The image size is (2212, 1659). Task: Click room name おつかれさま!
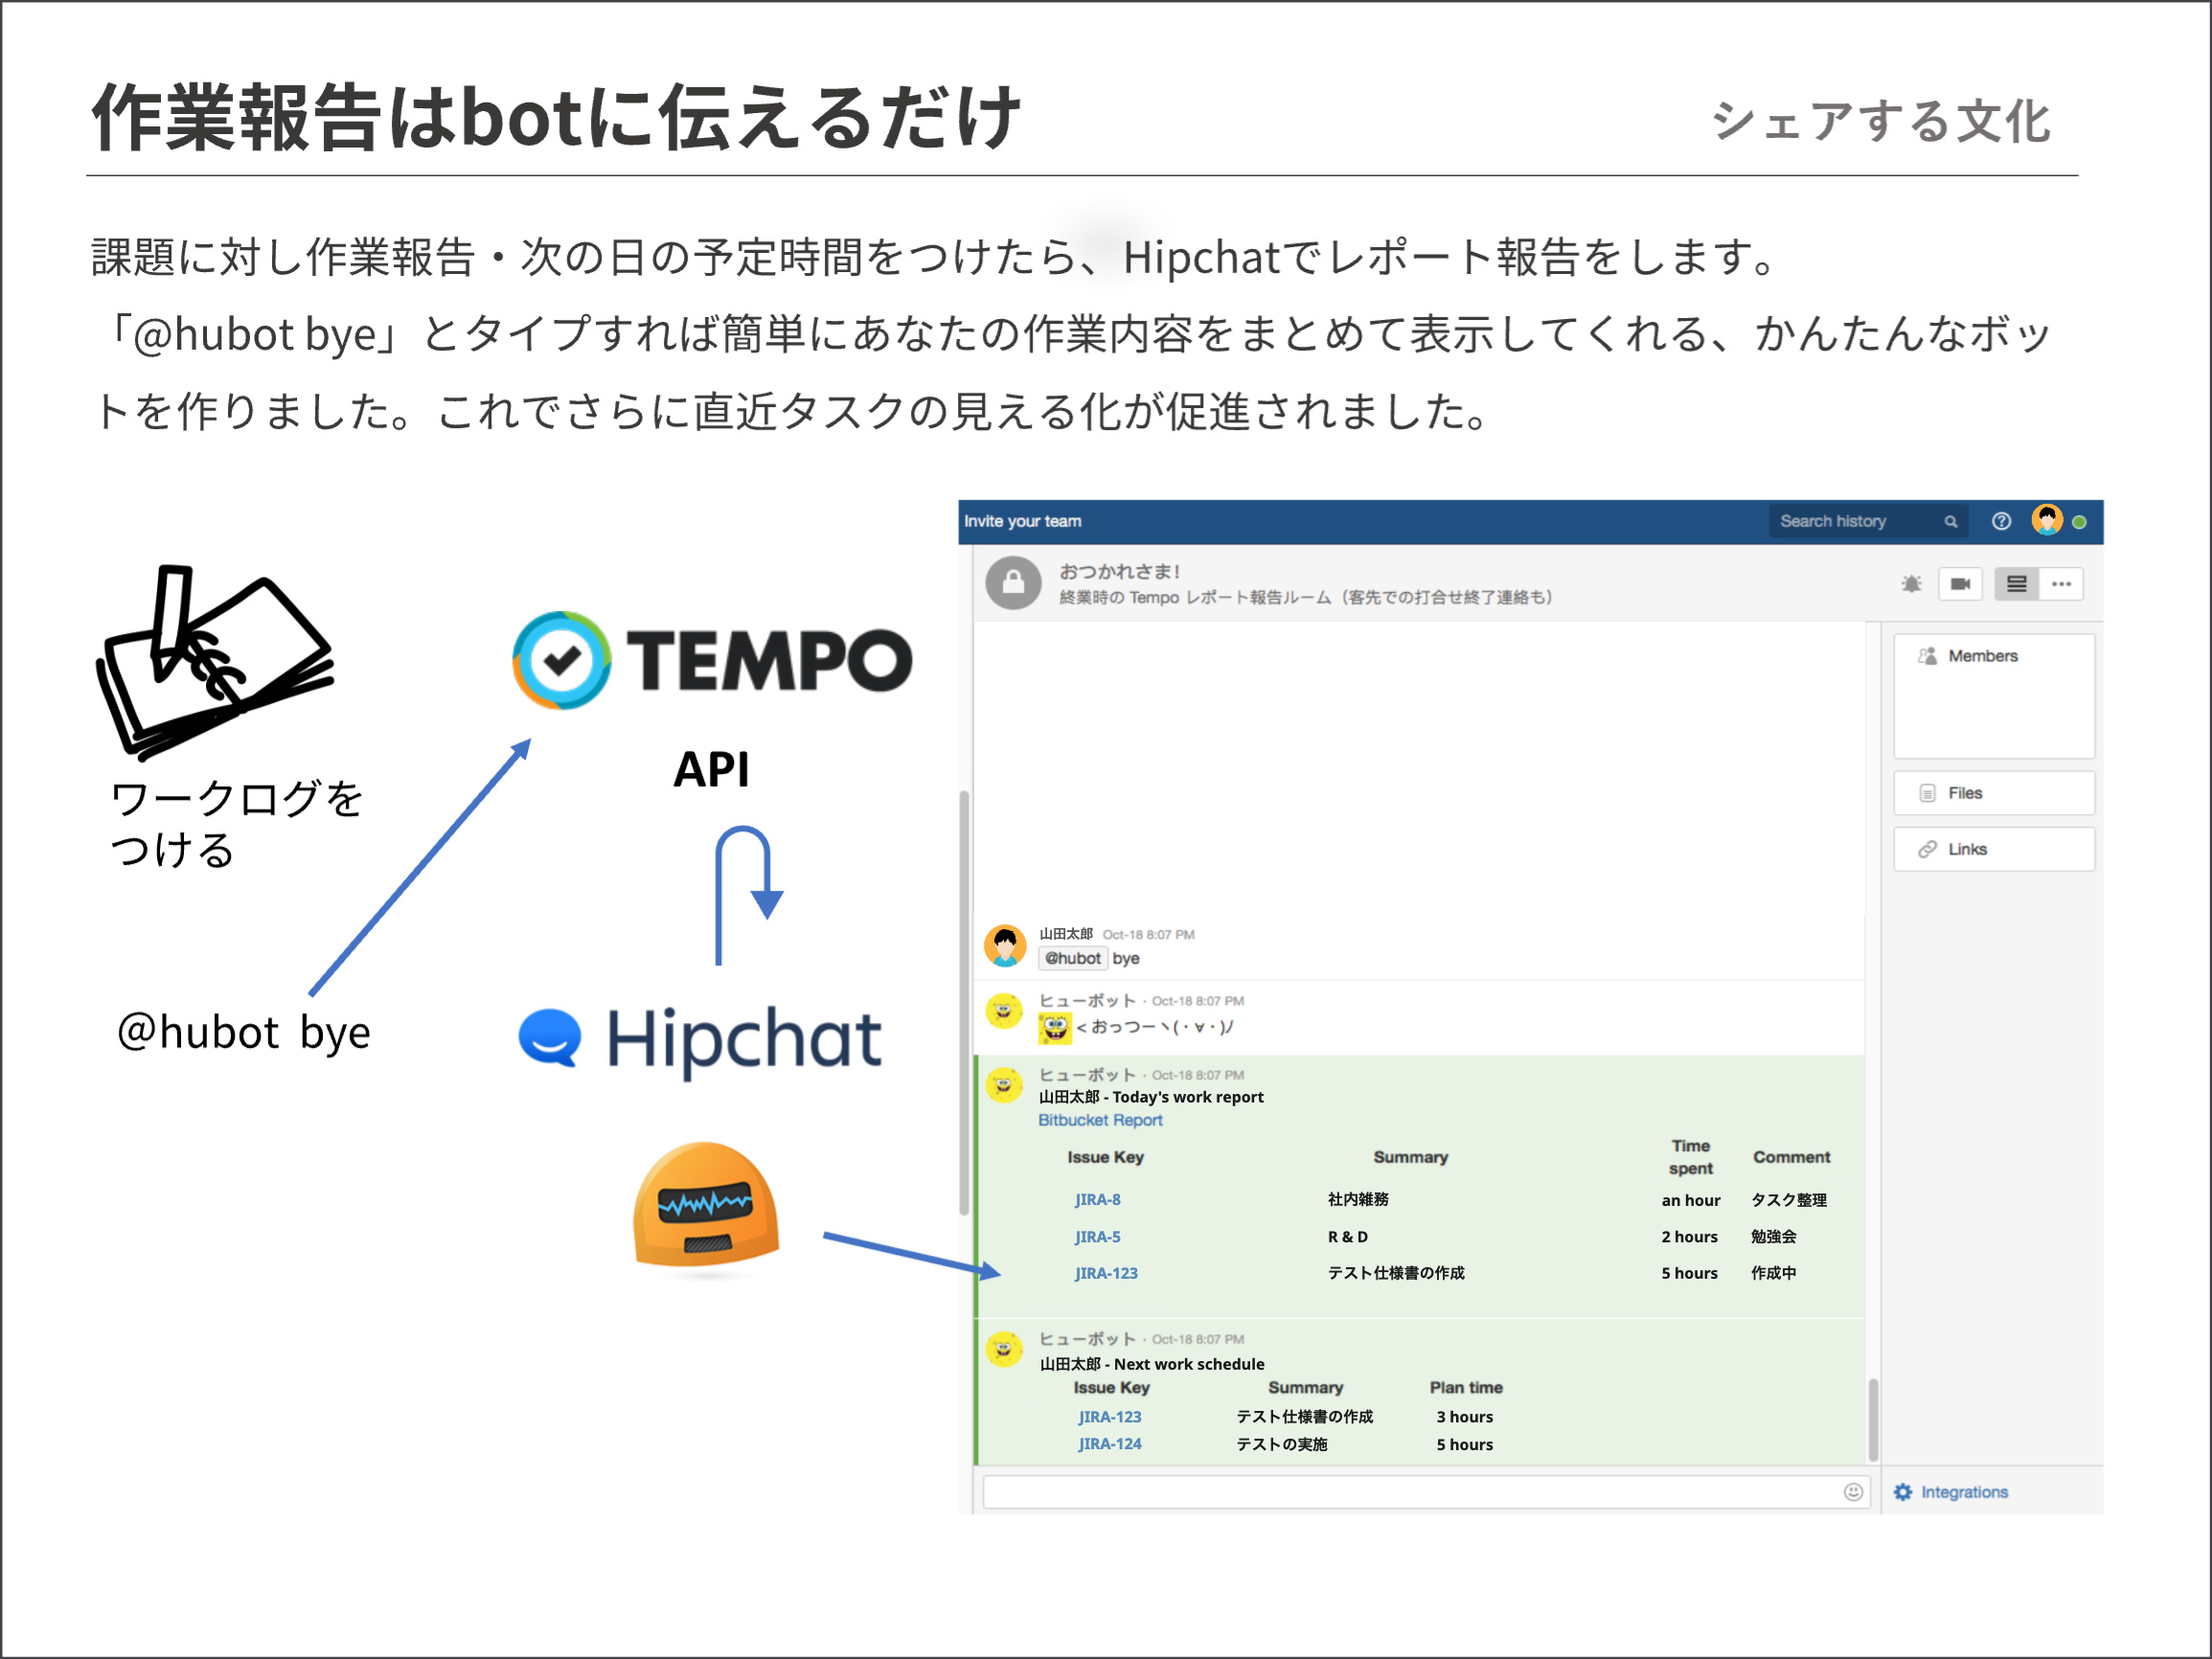coord(1119,571)
